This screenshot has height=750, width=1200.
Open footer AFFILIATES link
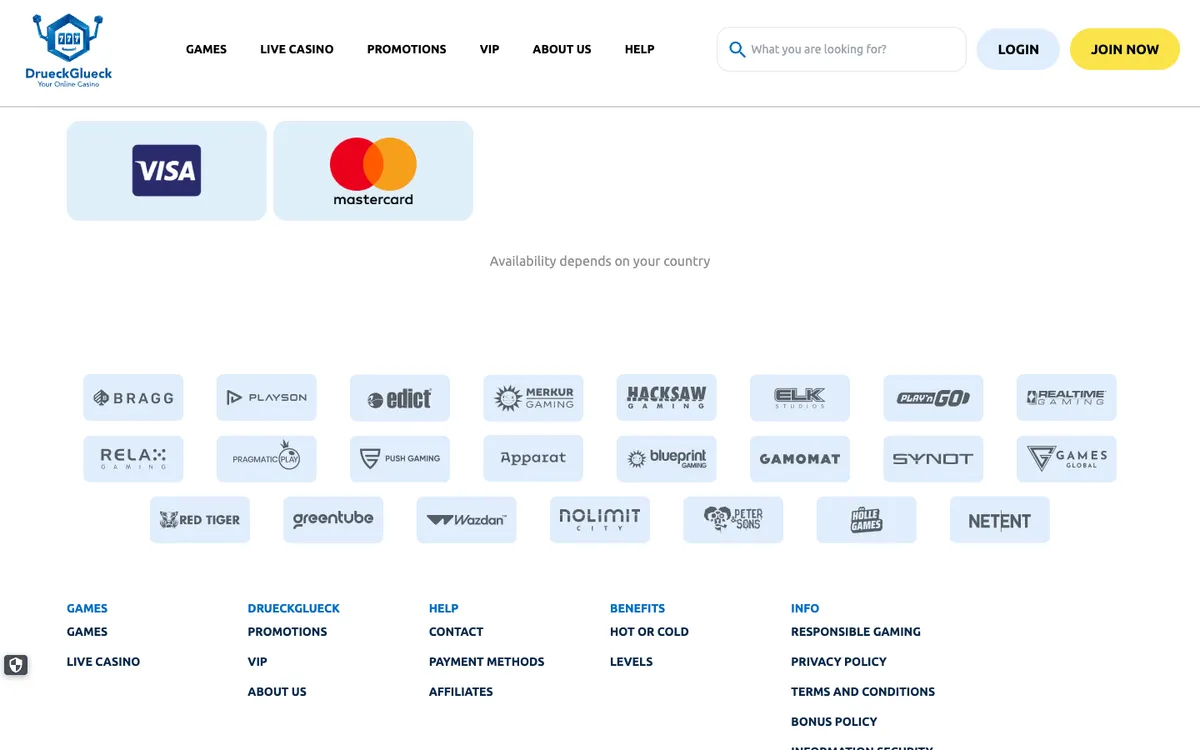pyautogui.click(x=461, y=692)
